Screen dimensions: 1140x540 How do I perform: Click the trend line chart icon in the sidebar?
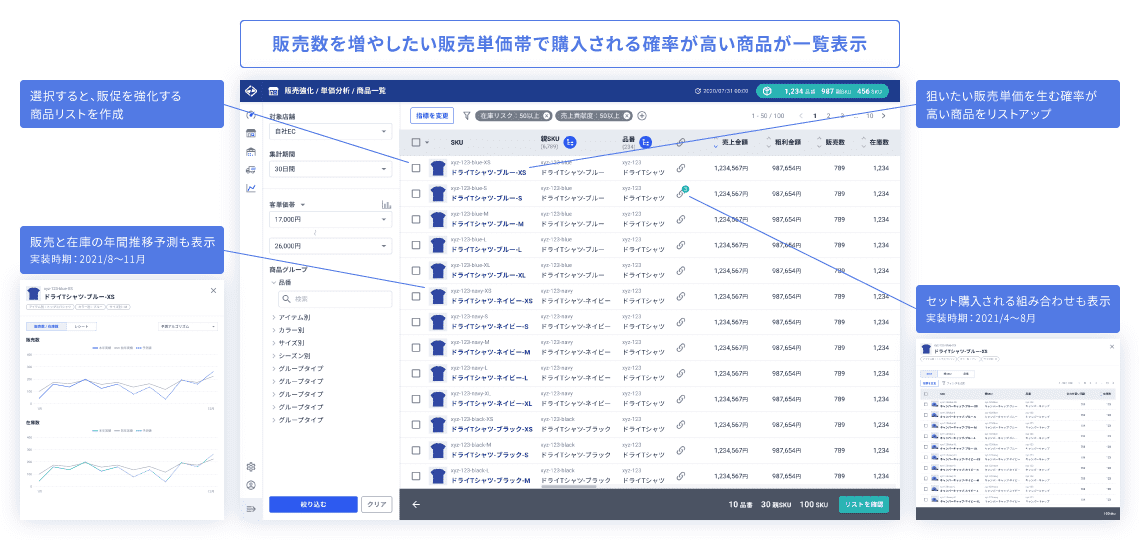[251, 188]
